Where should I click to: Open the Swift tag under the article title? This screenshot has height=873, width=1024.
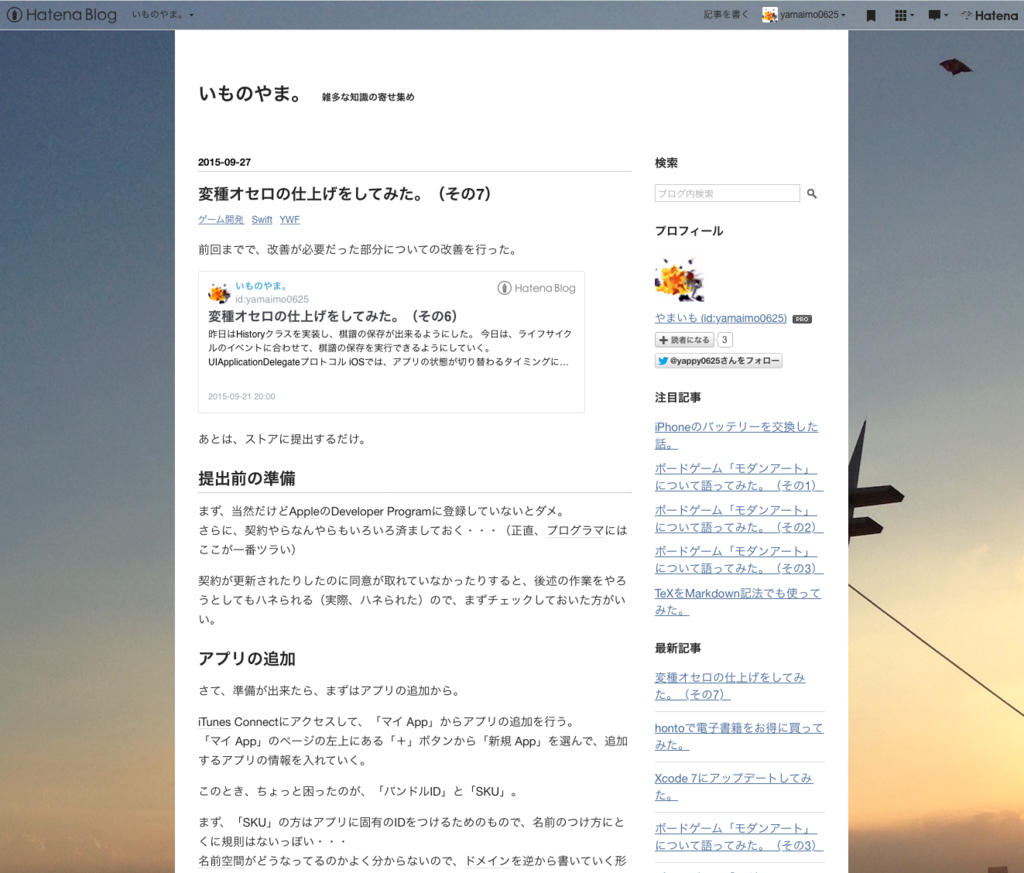[261, 219]
